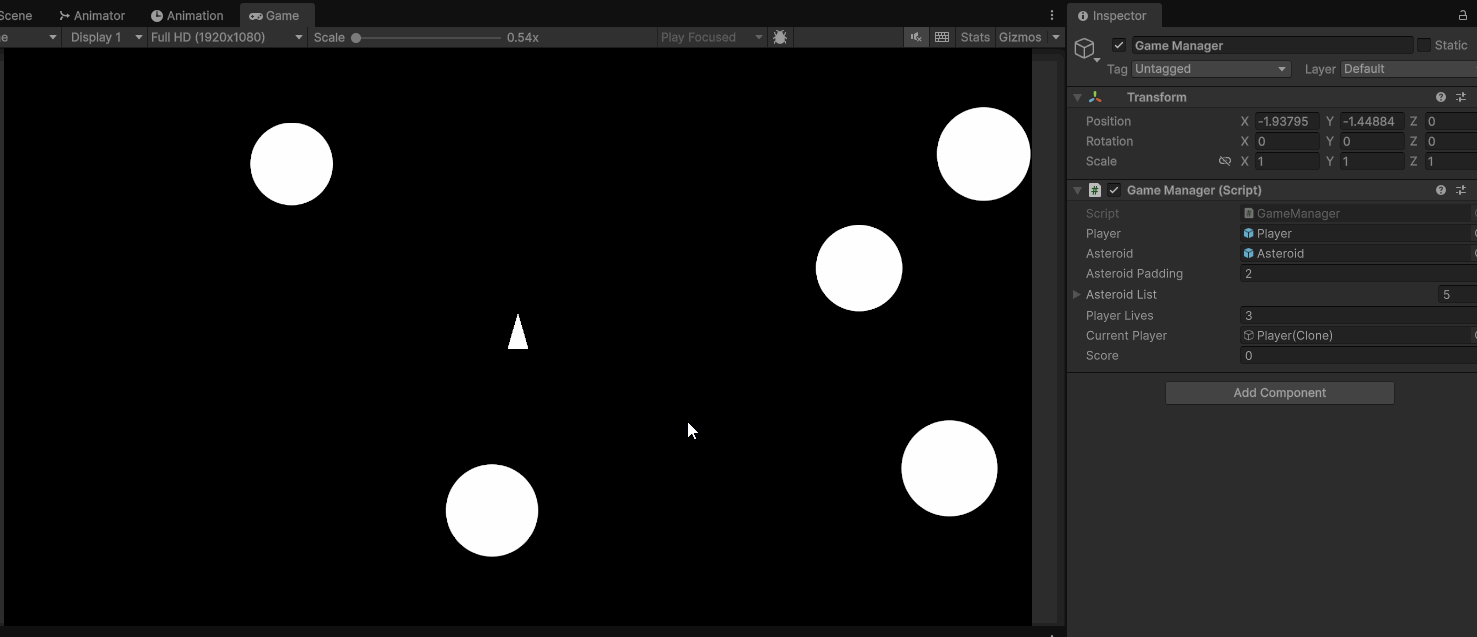Click the Asteroid object reference field
Viewport: 1477px width, 637px height.
(1358, 253)
